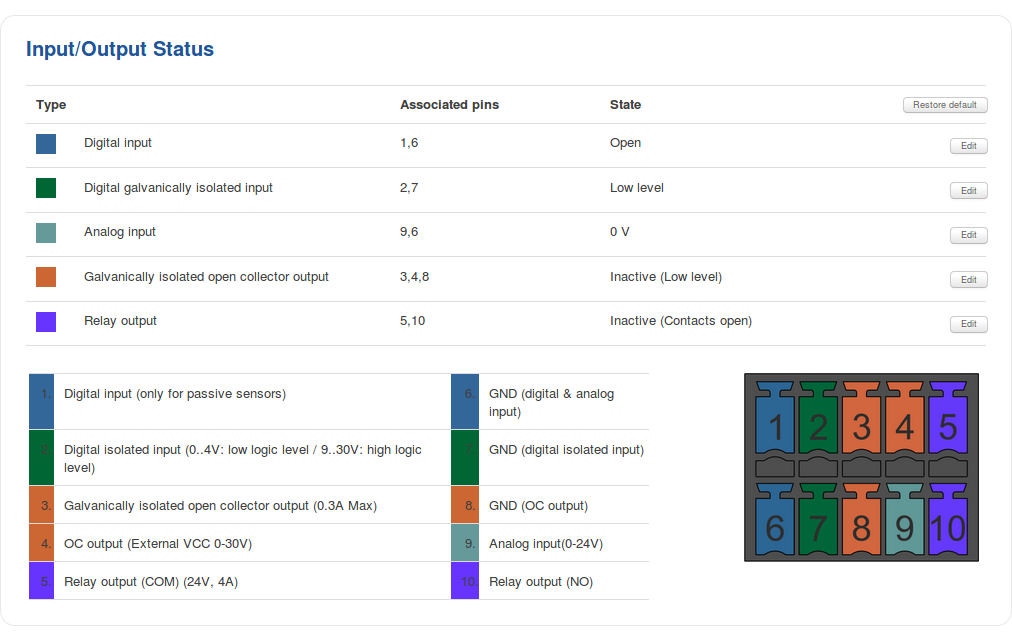1012x641 pixels.
Task: Edit the Digital galvanically isolated input row
Action: click(x=968, y=191)
